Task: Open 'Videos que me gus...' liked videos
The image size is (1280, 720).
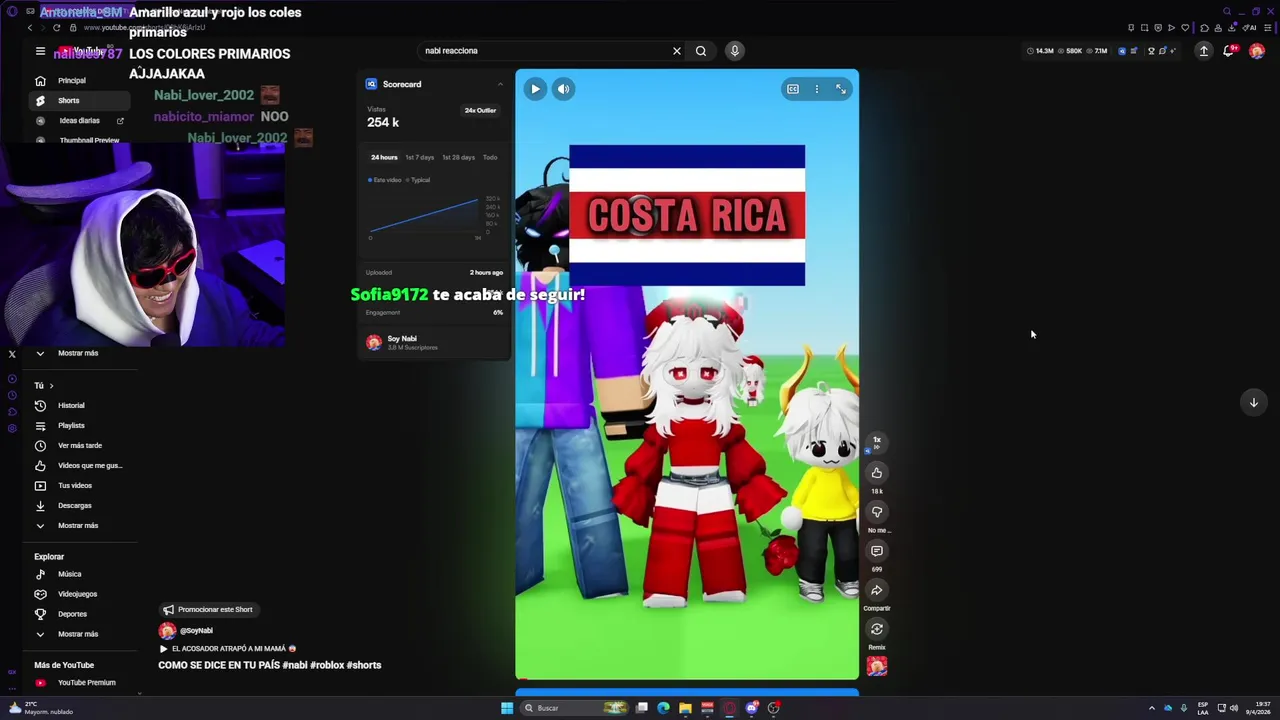Action: tap(80, 465)
